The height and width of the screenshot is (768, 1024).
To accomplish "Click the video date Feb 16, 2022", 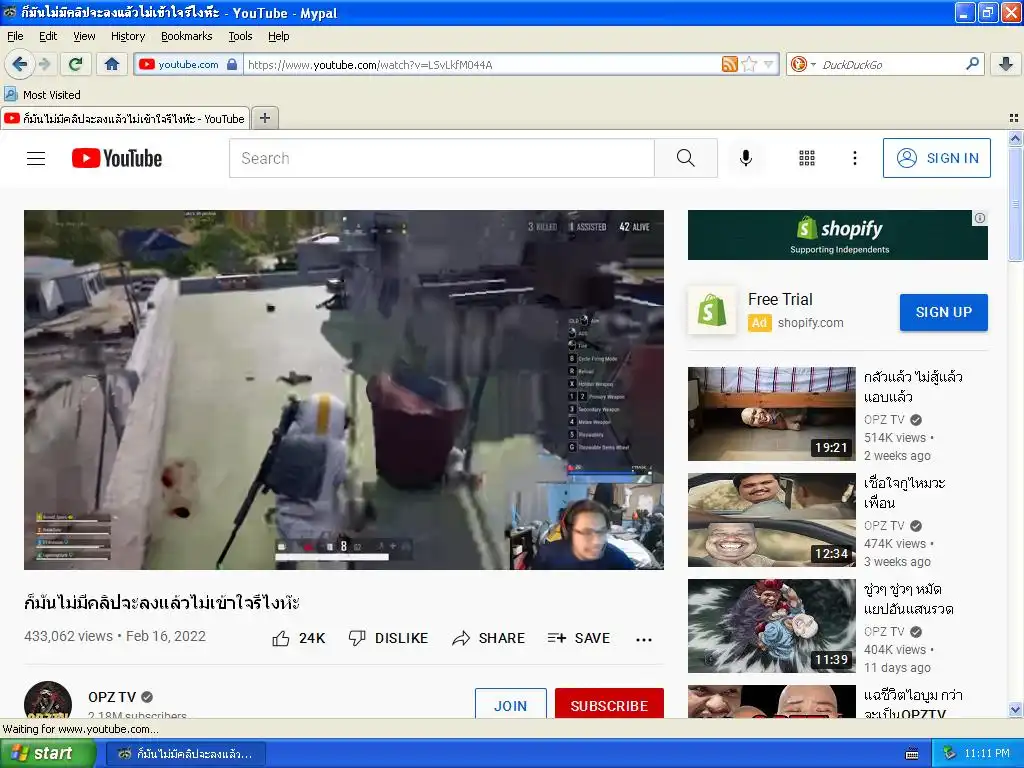I will point(166,636).
